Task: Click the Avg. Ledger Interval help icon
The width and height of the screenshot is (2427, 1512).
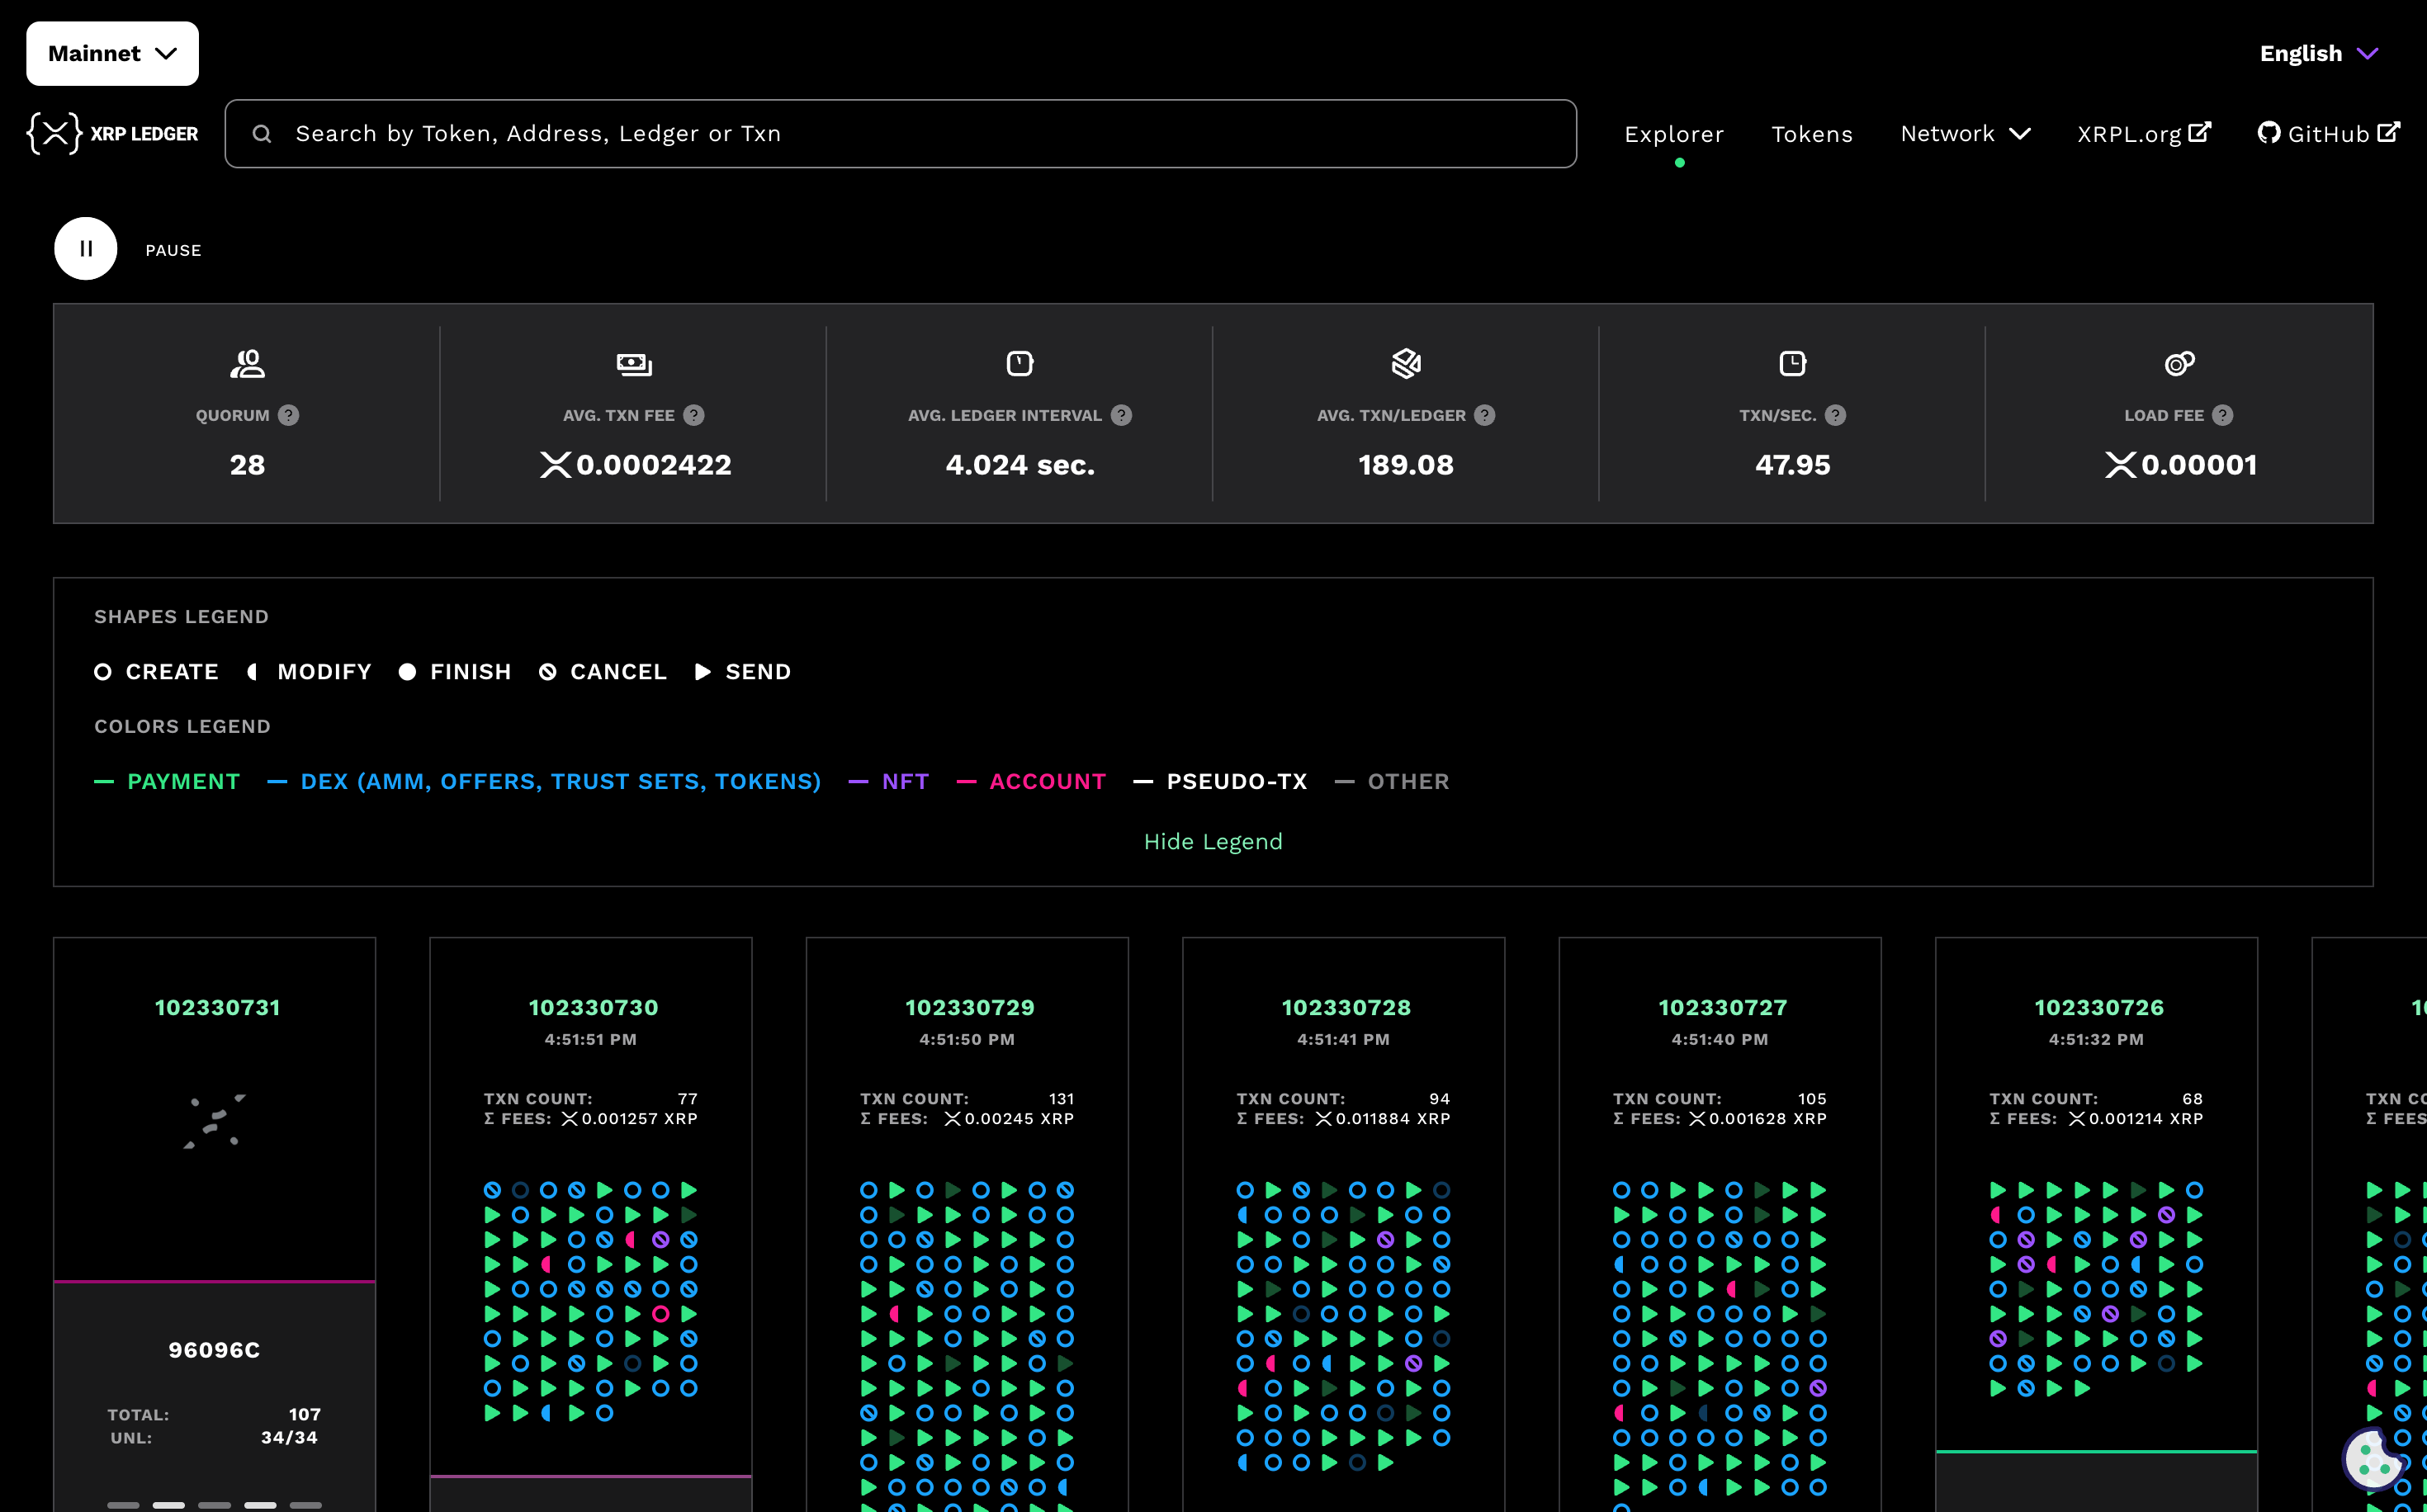Action: (1121, 415)
